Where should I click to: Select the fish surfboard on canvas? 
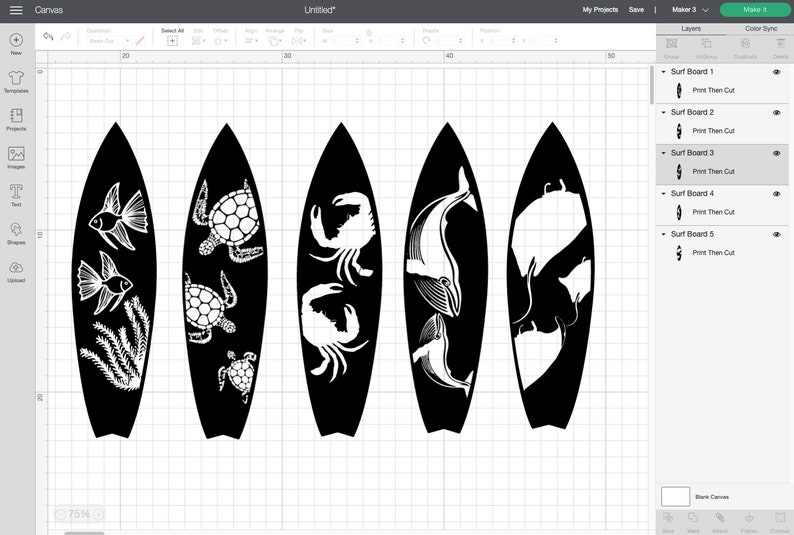pos(114,280)
